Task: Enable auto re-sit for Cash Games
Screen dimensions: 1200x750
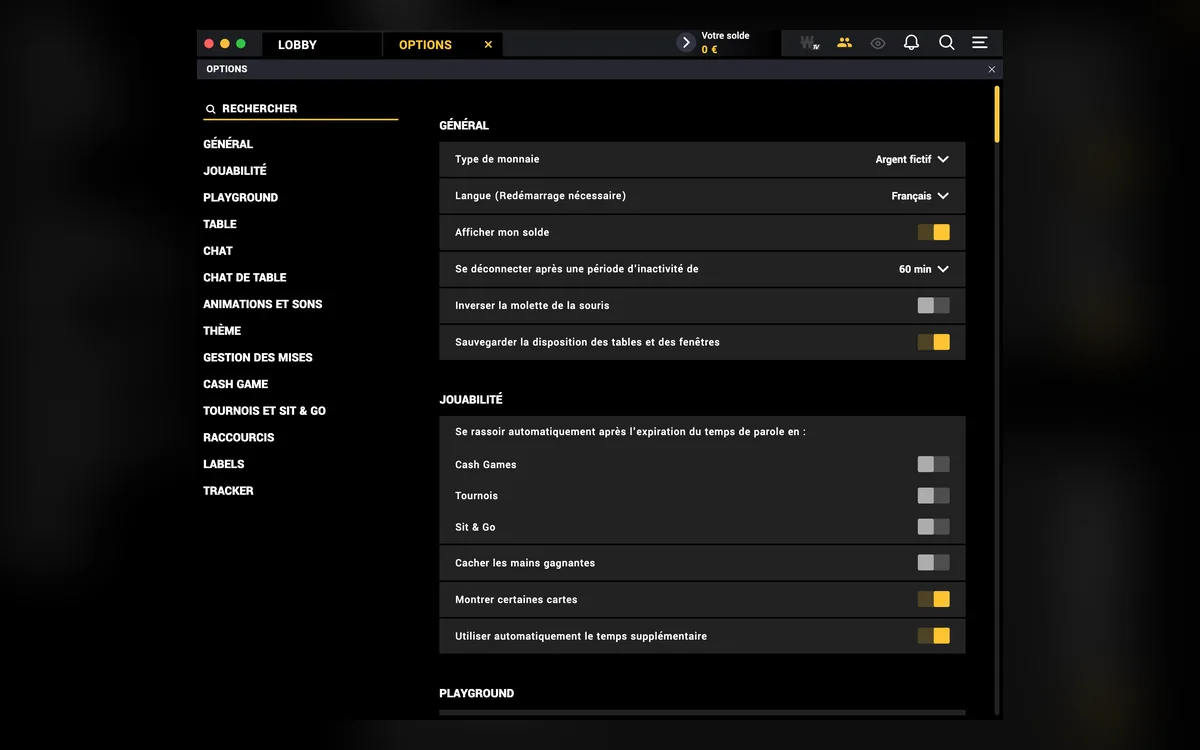Action: click(x=934, y=464)
